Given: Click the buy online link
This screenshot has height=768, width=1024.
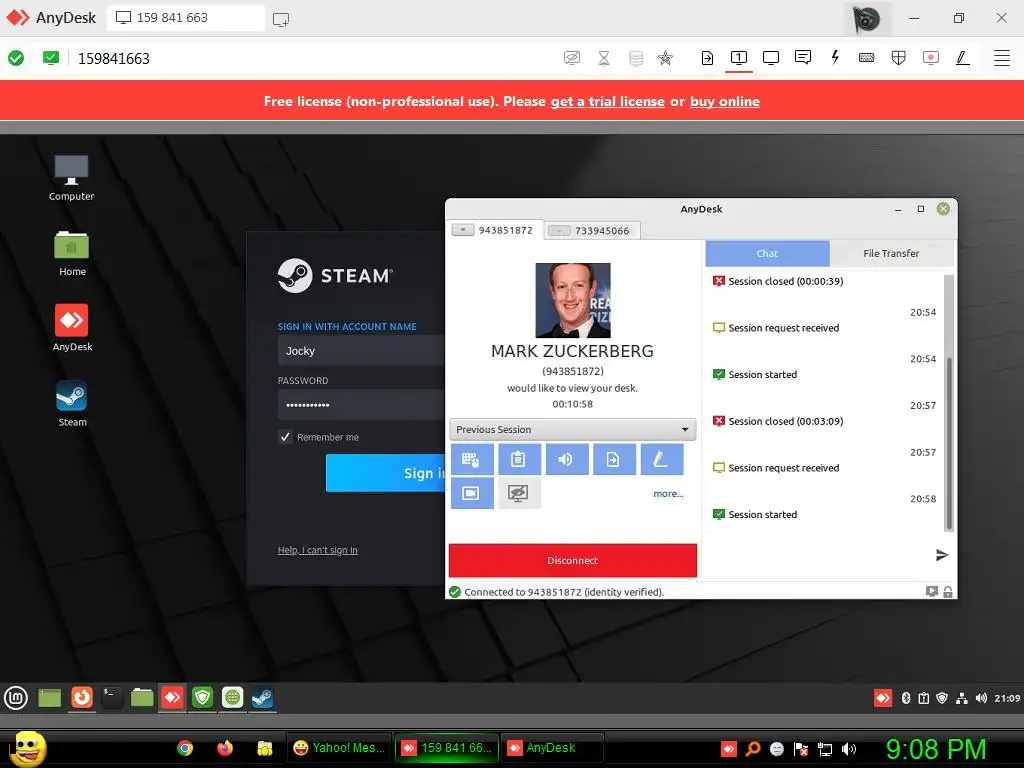Looking at the screenshot, I should [724, 101].
